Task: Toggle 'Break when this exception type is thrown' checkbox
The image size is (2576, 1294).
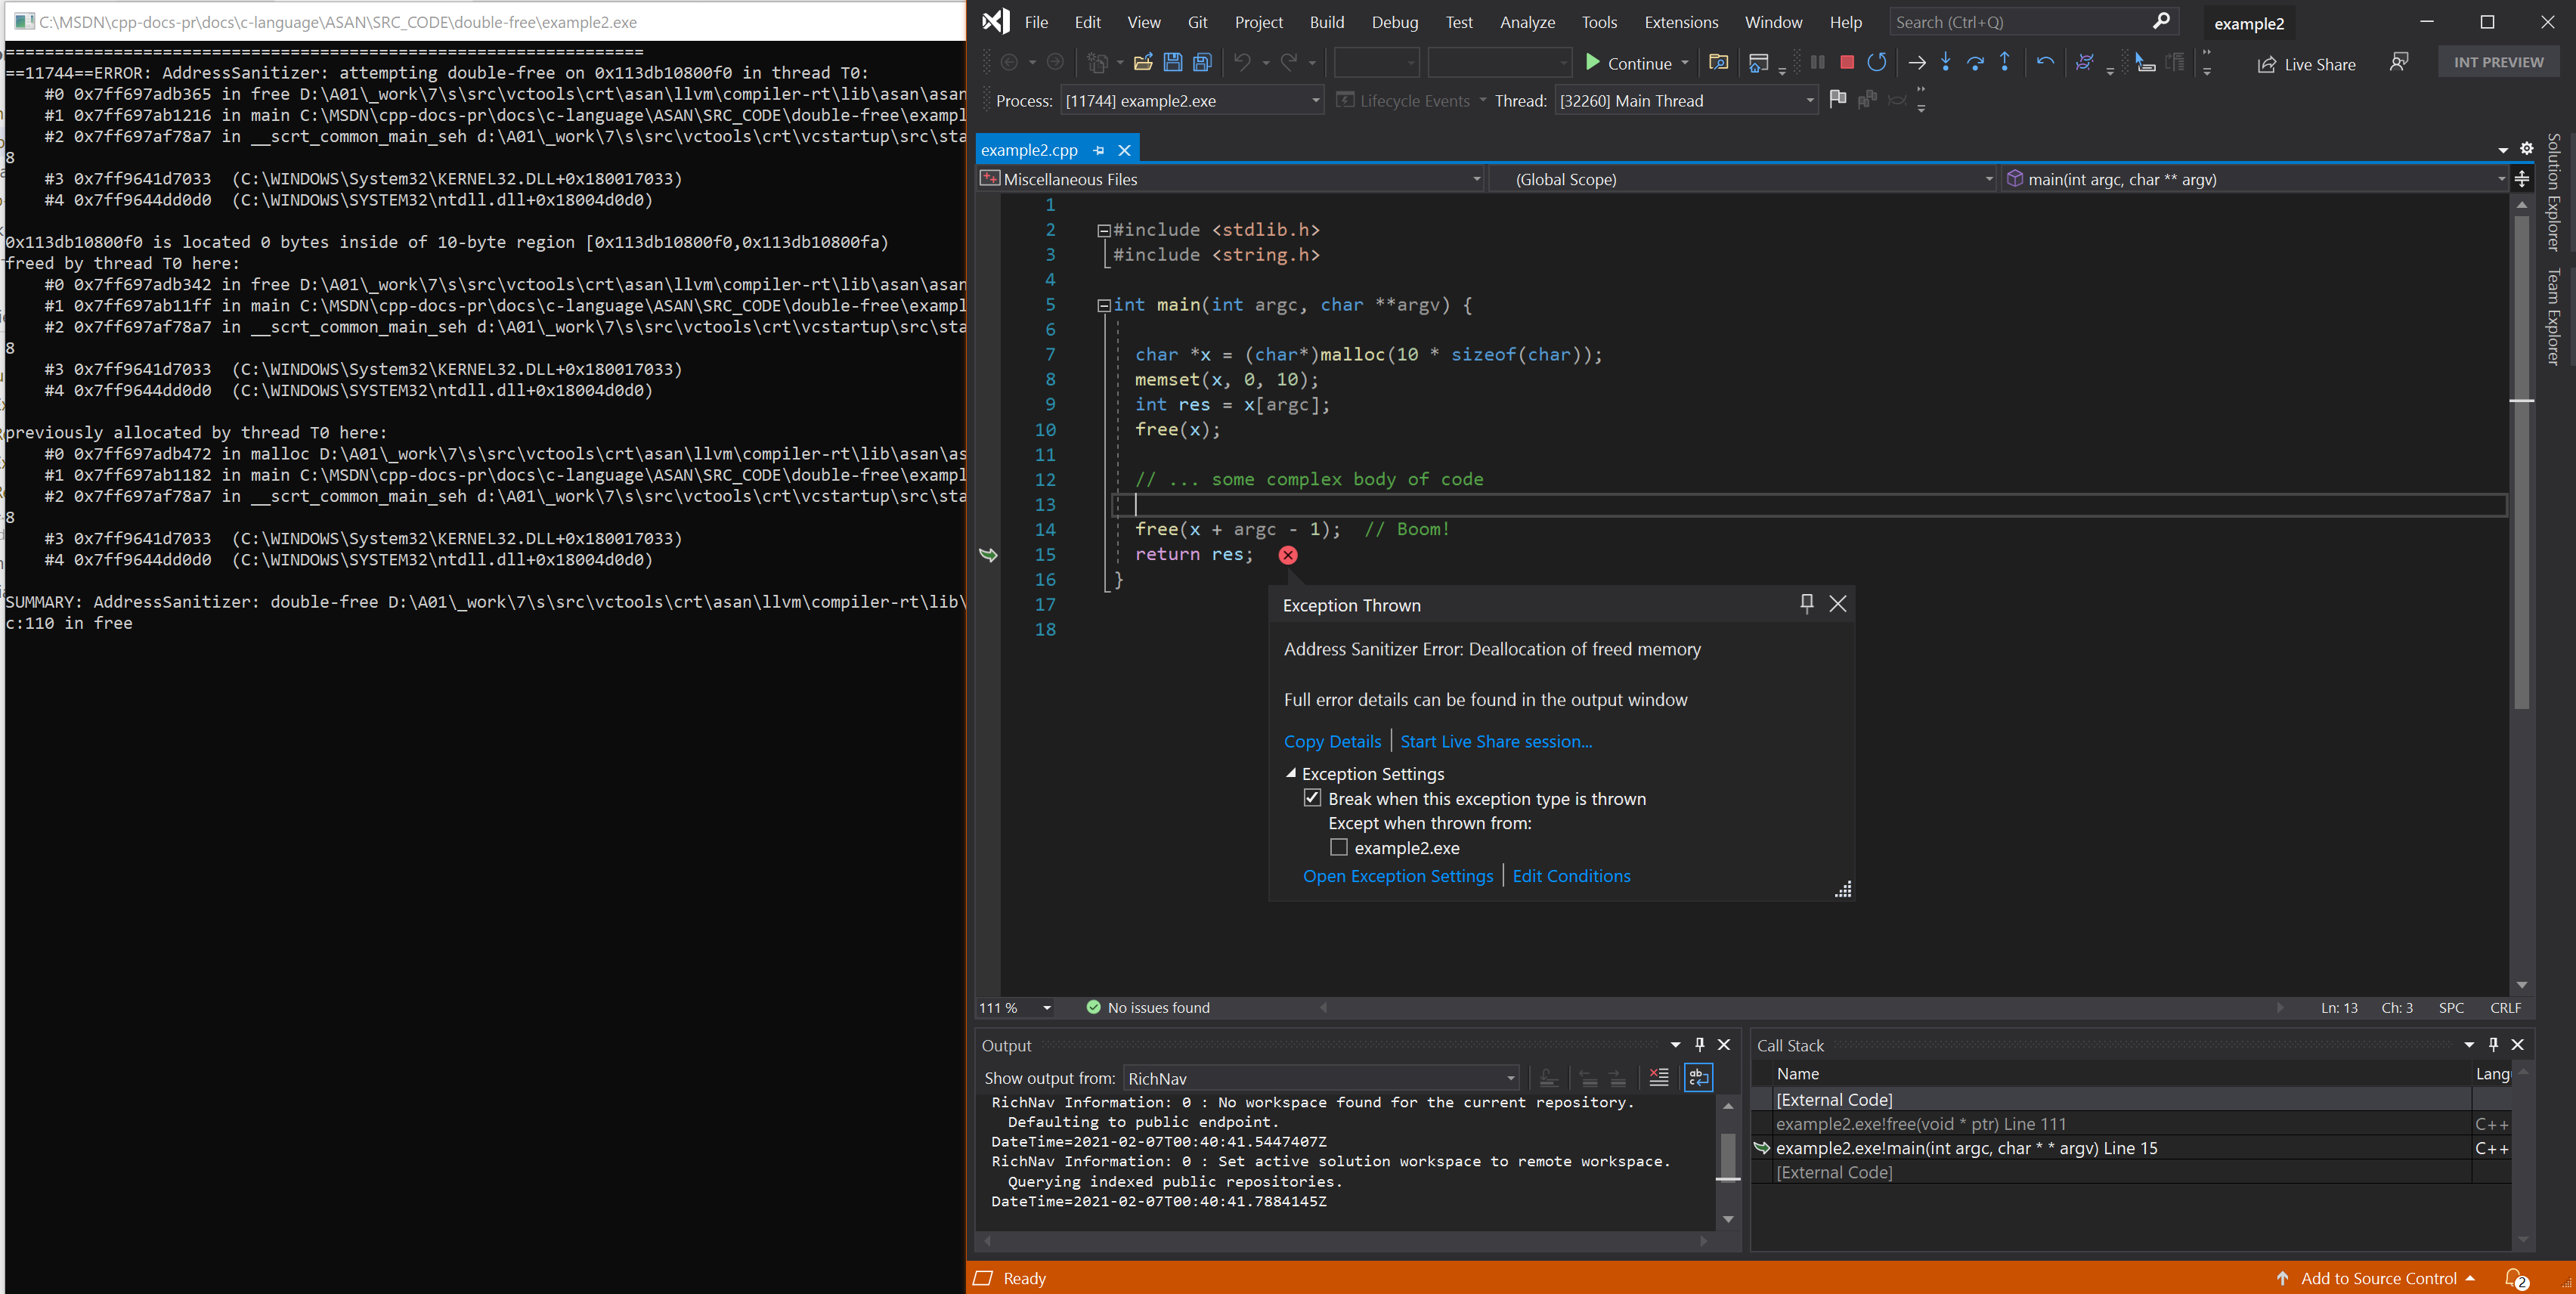Action: pyautogui.click(x=1314, y=799)
